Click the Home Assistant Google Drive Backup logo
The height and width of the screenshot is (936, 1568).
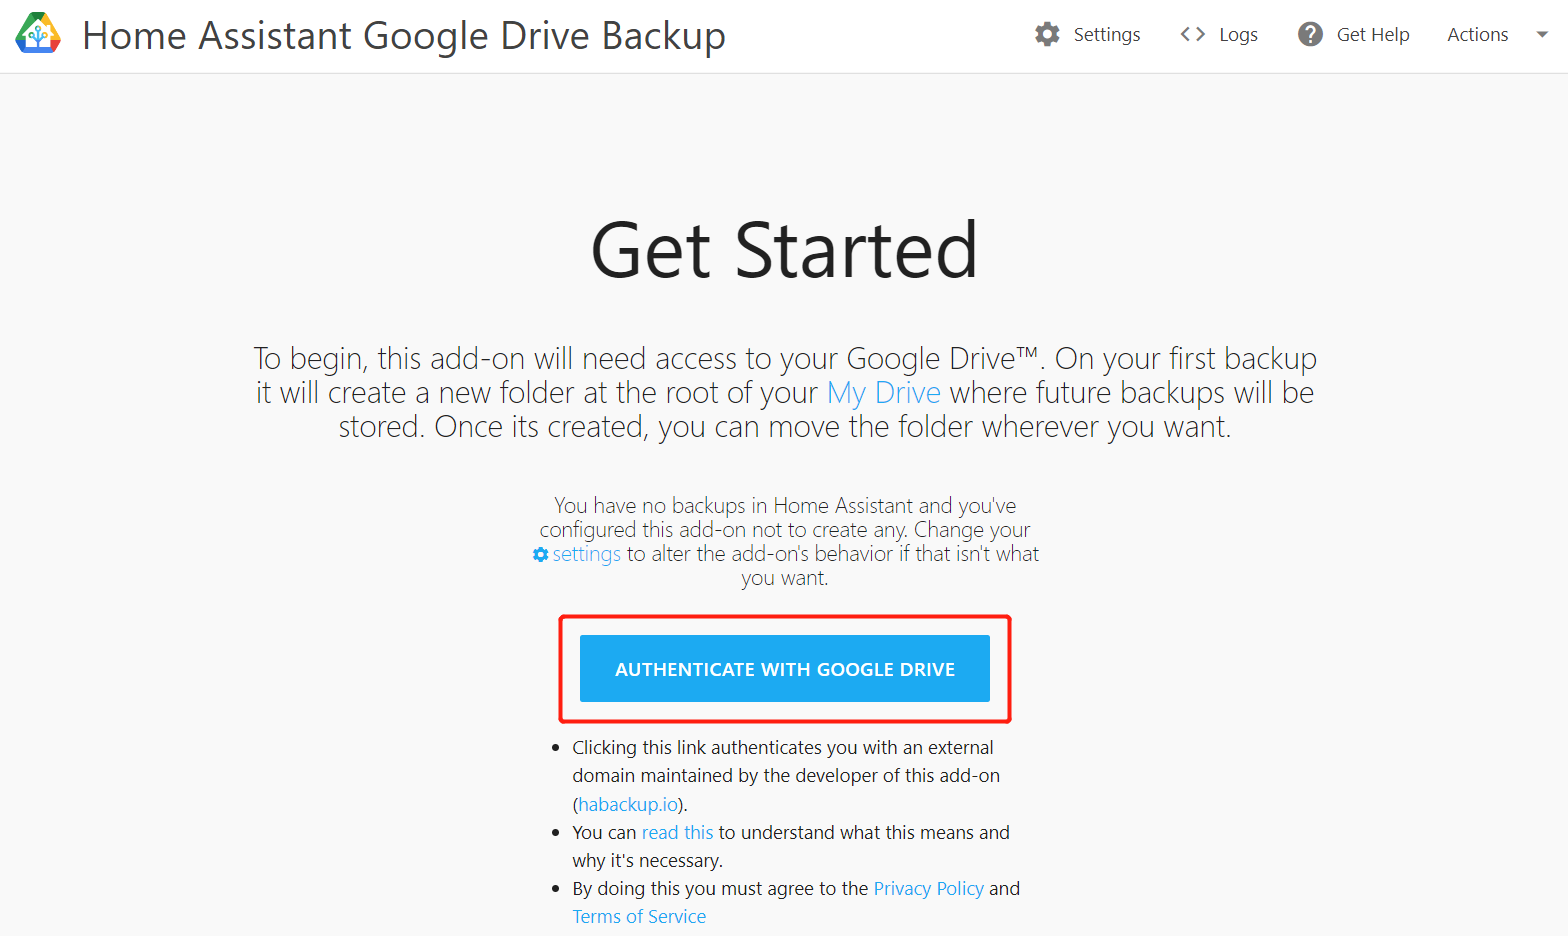pos(38,34)
